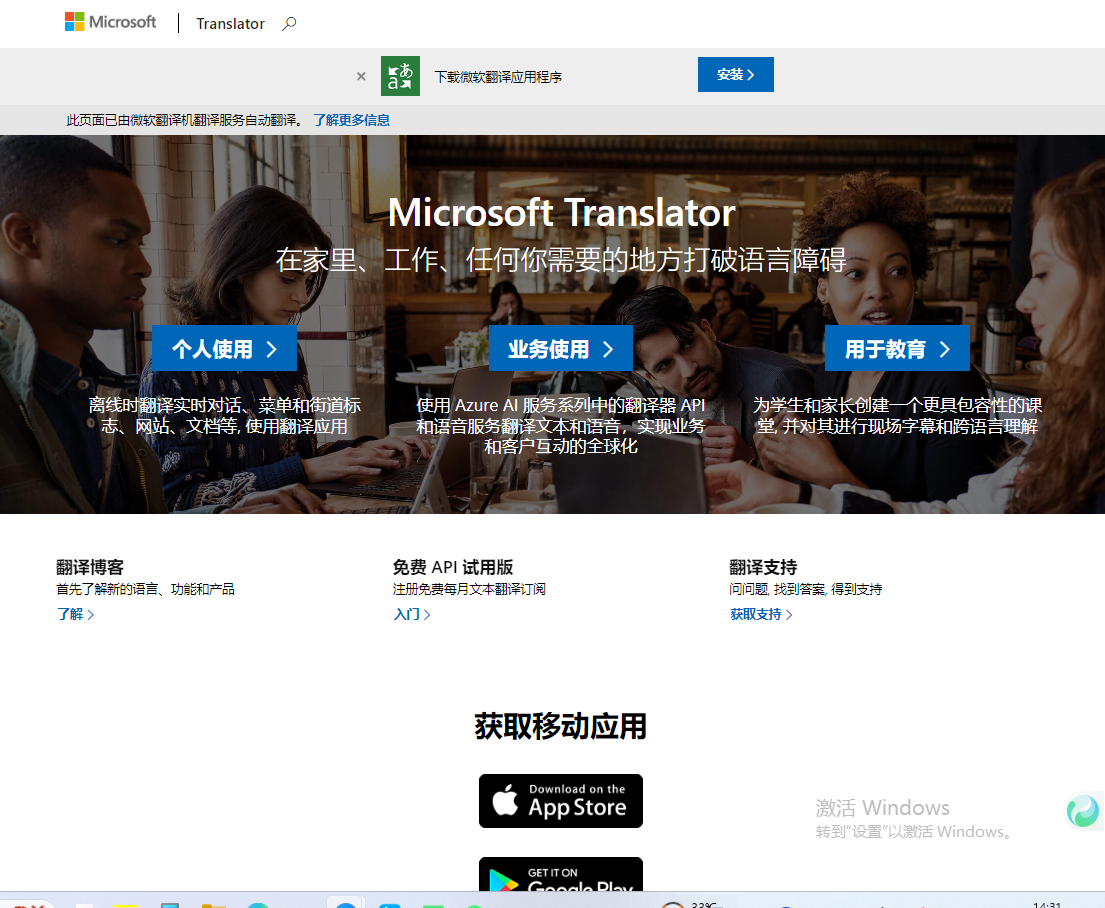Open the 了解 link under 翻译博客
The width and height of the screenshot is (1105, 908).
pyautogui.click(x=75, y=614)
